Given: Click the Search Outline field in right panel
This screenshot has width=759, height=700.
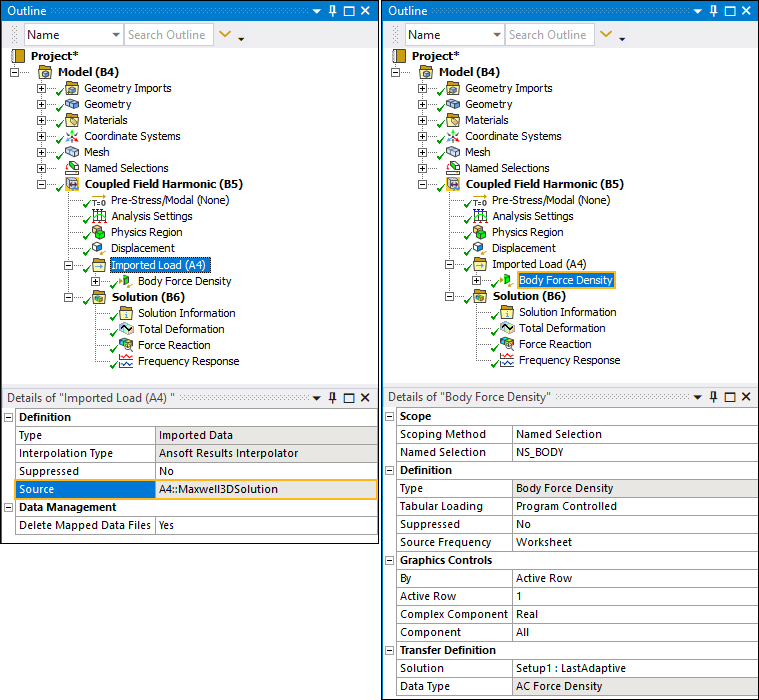Looking at the screenshot, I should click(x=548, y=35).
